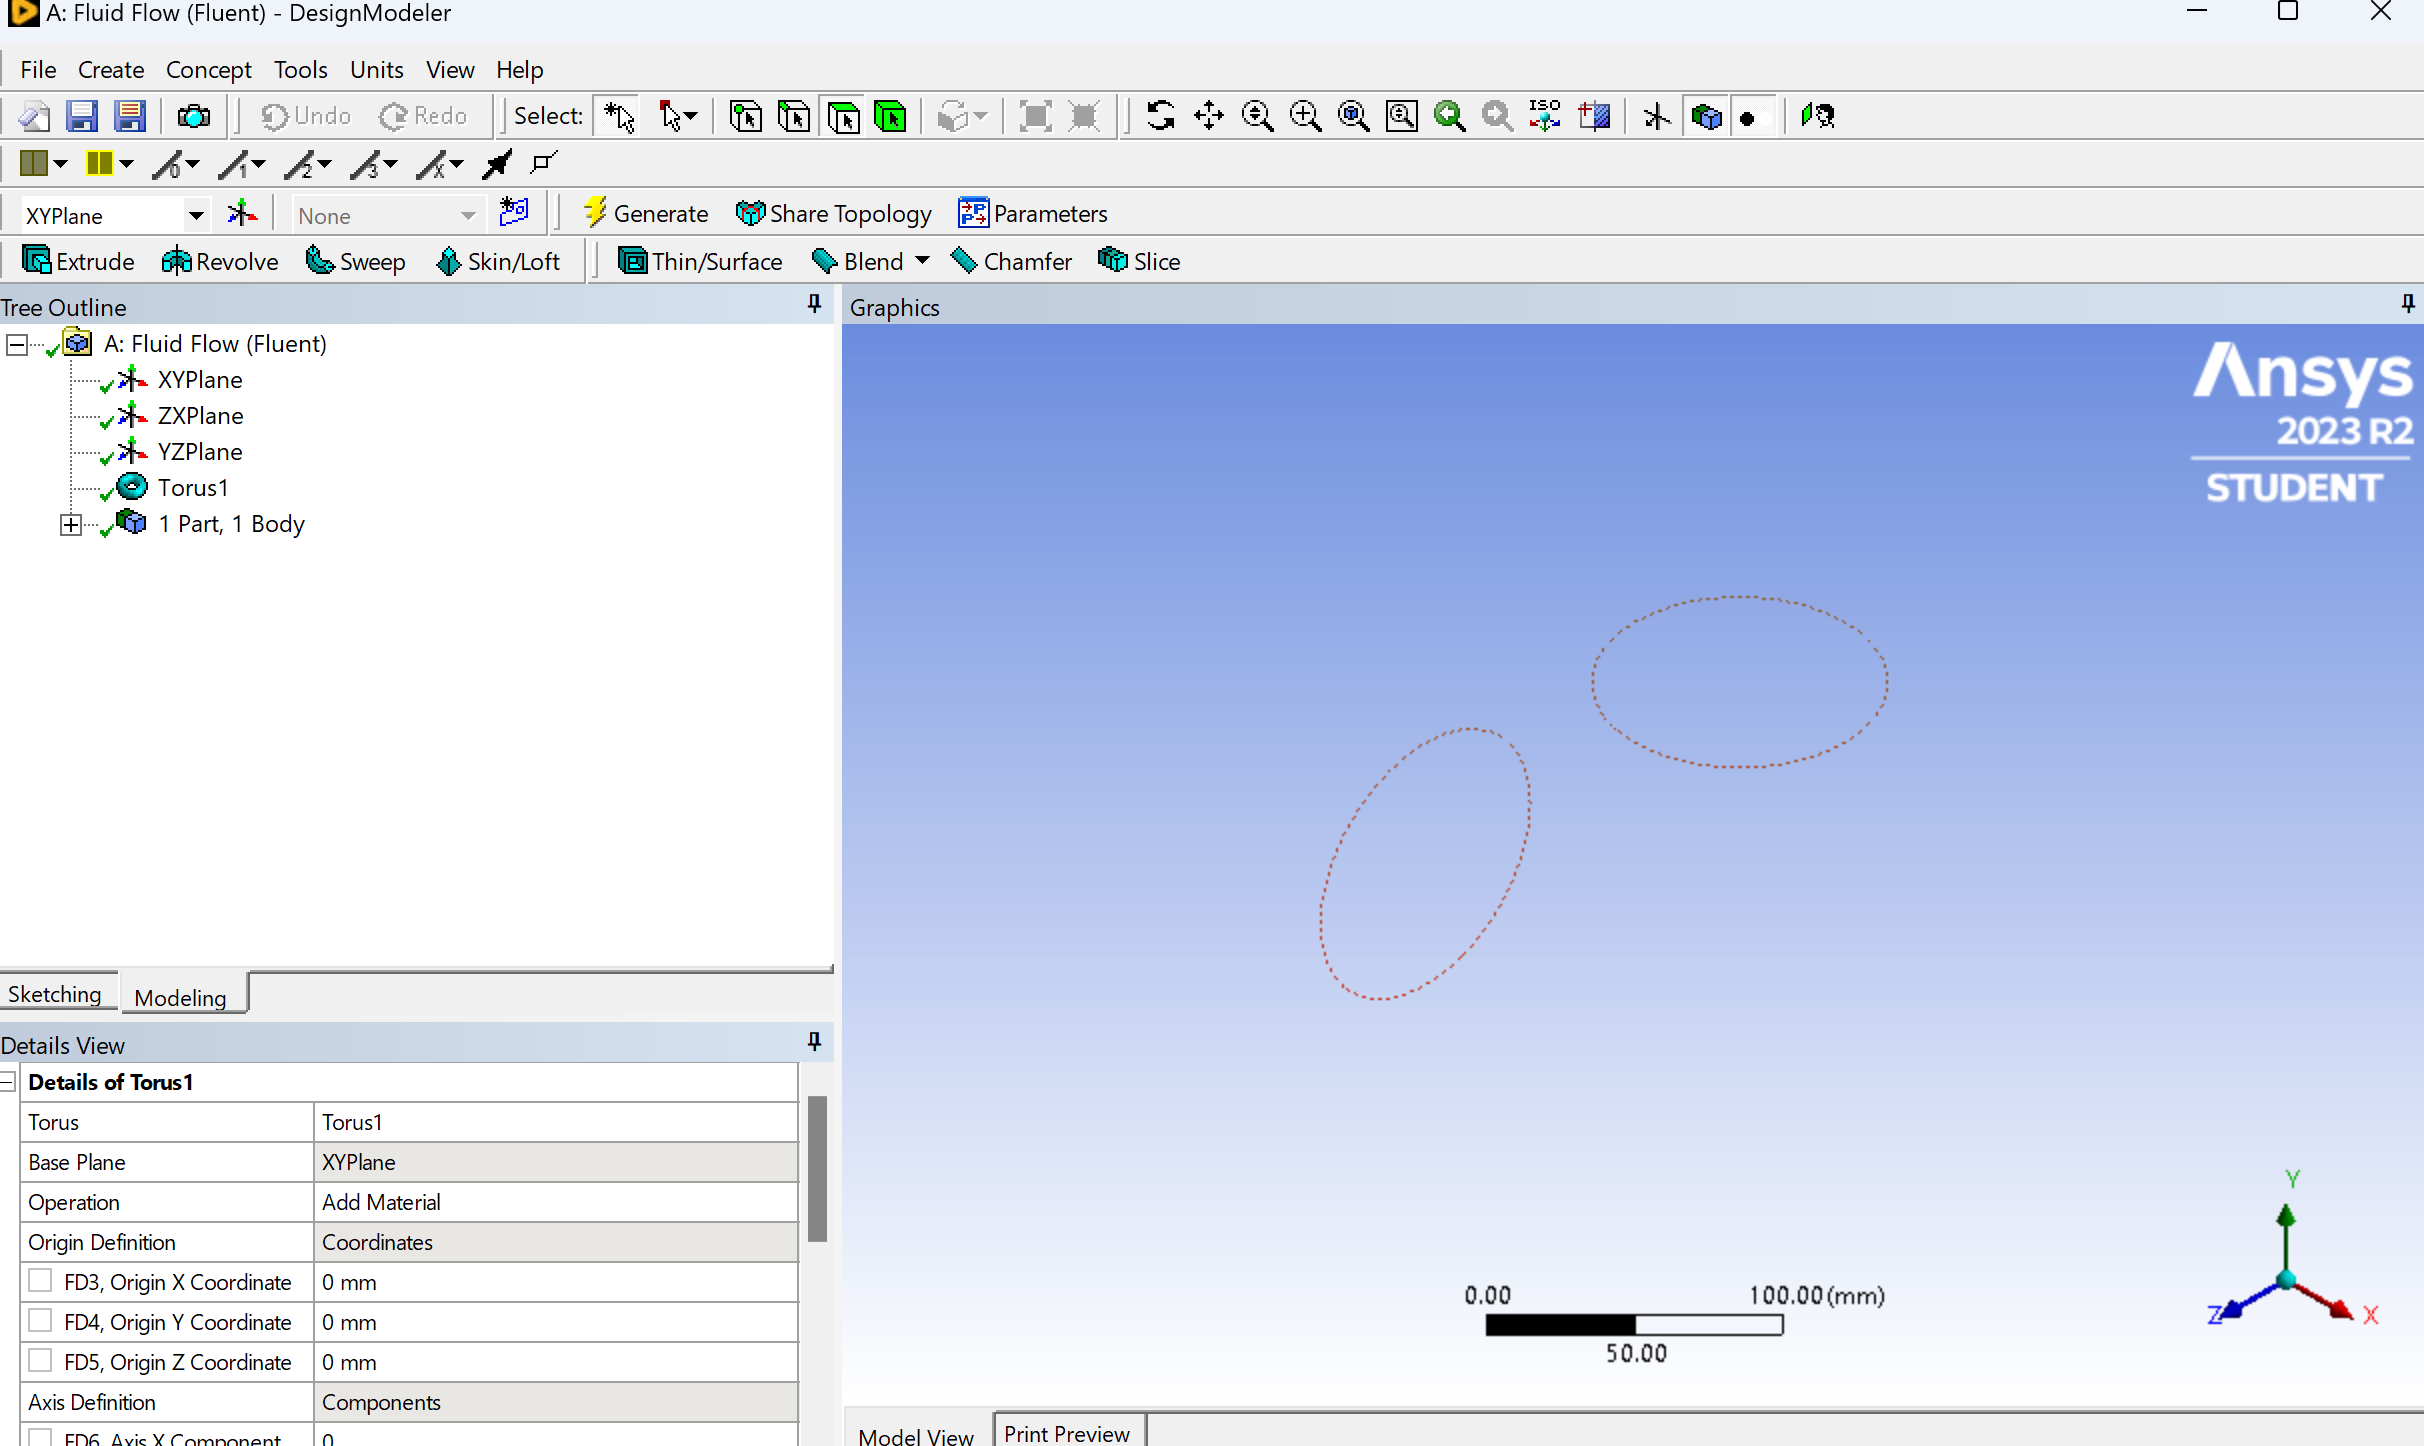The image size is (2424, 1446).
Task: Click the Operation Add Material value field
Action: click(x=556, y=1202)
